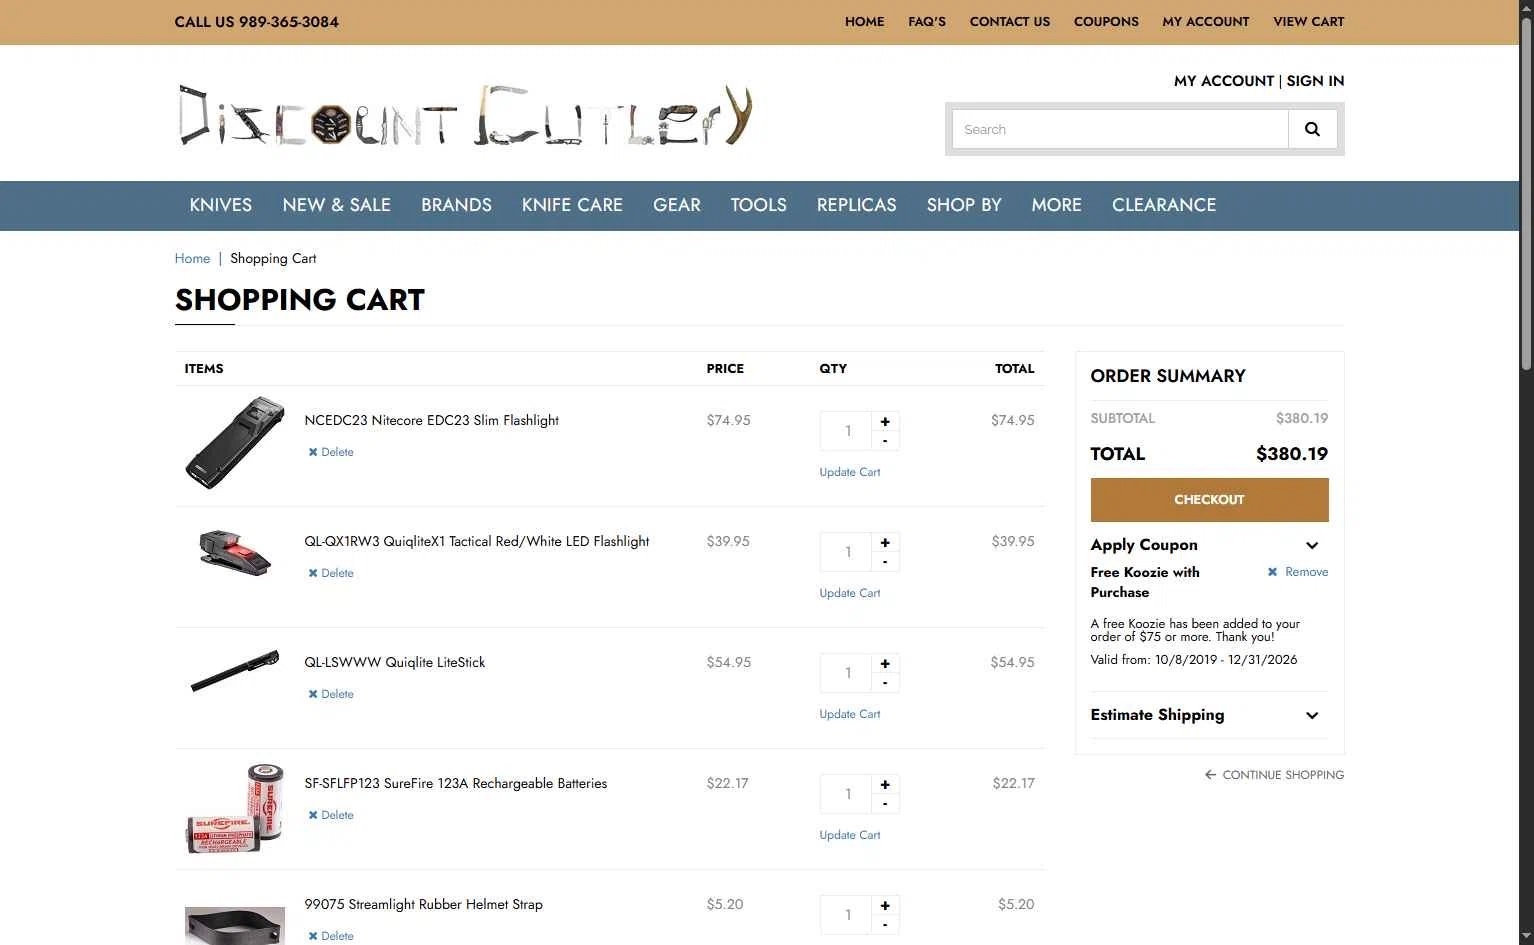Increase quantity for Nitecore EDC23 Slim Flashlight
1534x945 pixels.
click(885, 422)
